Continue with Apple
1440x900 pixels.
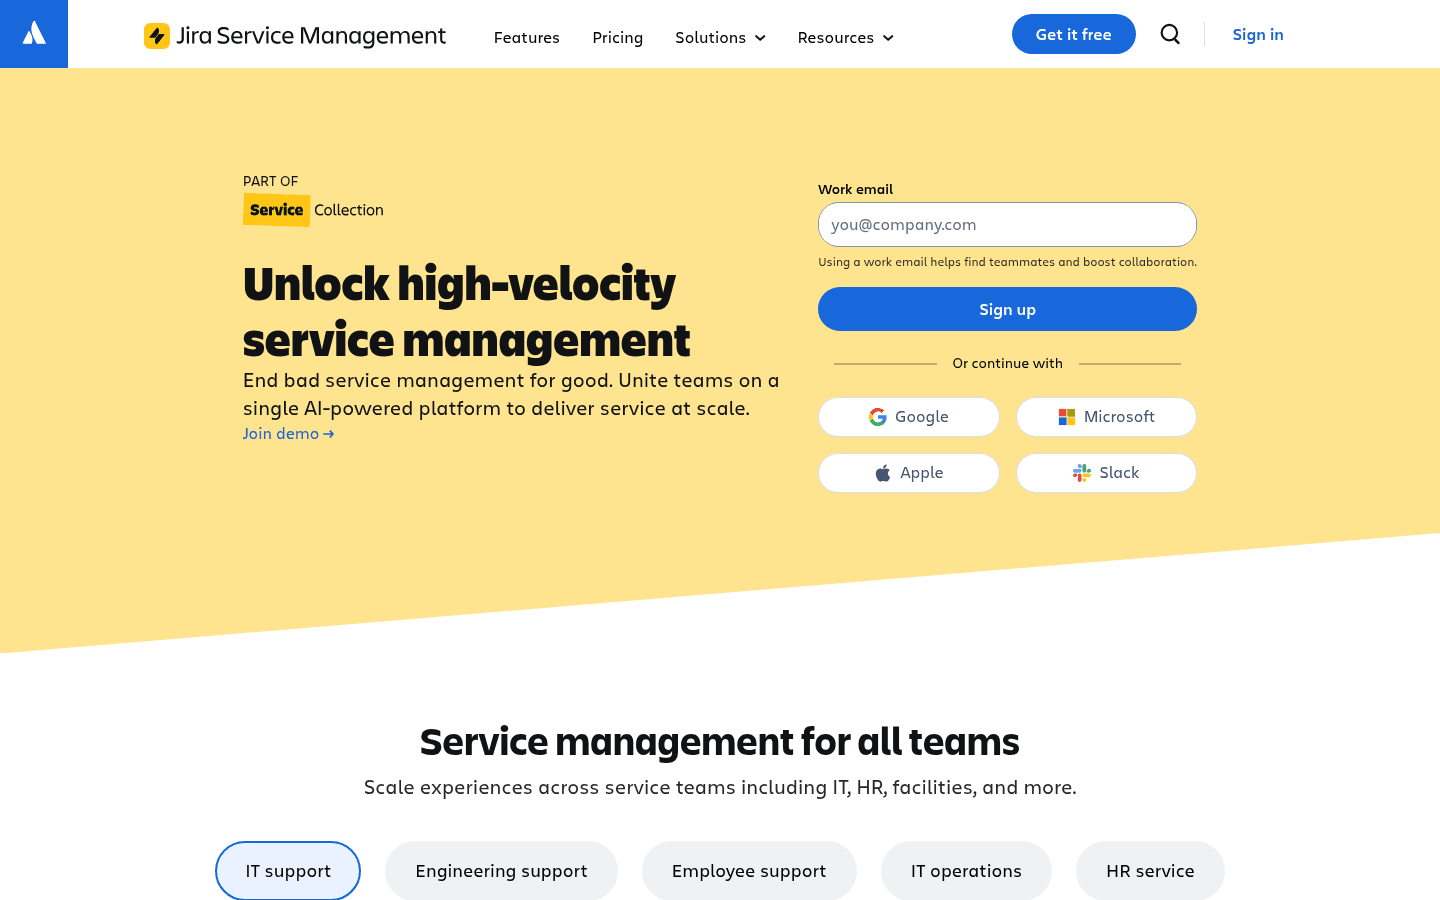909,473
